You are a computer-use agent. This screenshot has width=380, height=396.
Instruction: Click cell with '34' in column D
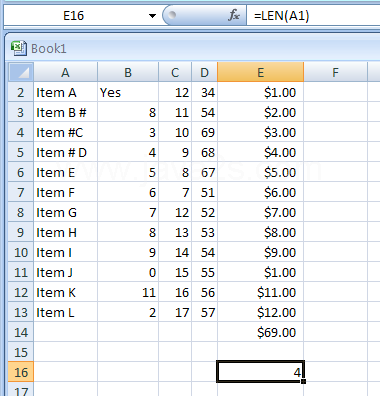tap(205, 92)
